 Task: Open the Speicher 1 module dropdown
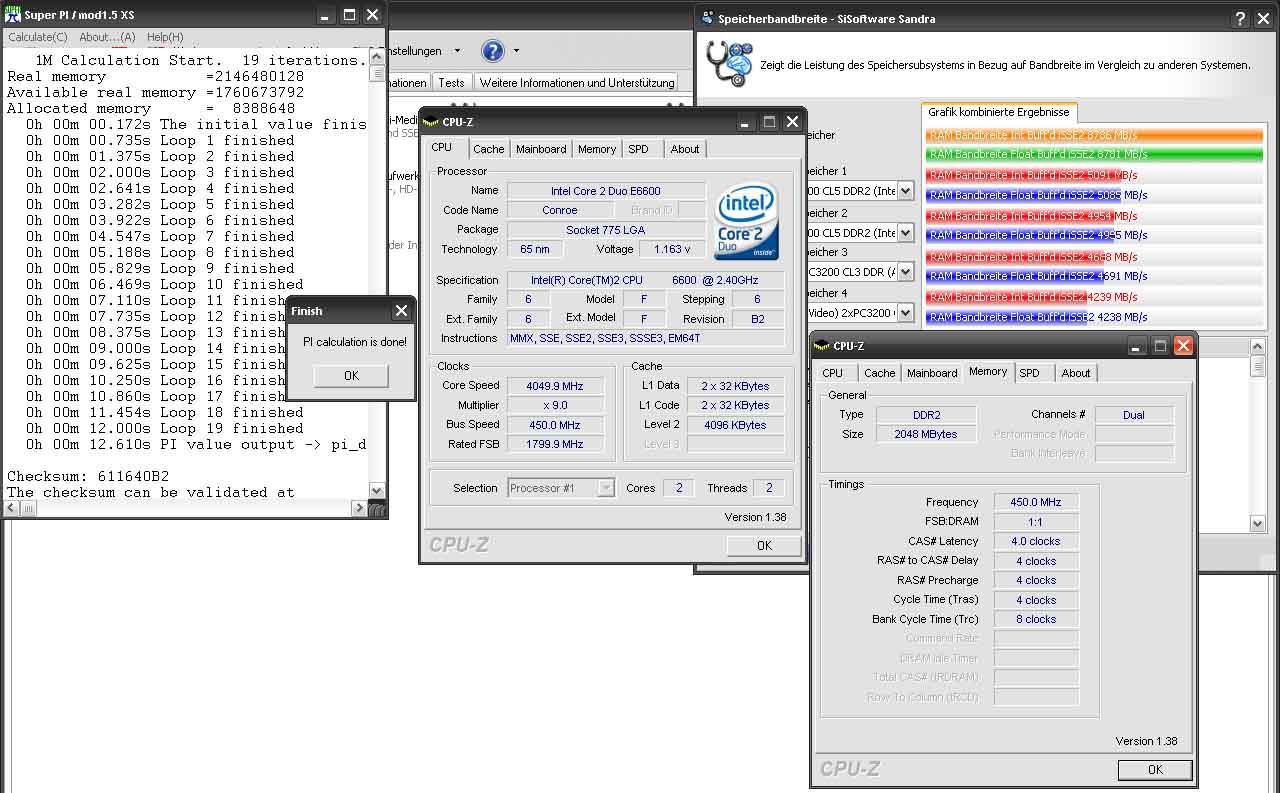(905, 190)
